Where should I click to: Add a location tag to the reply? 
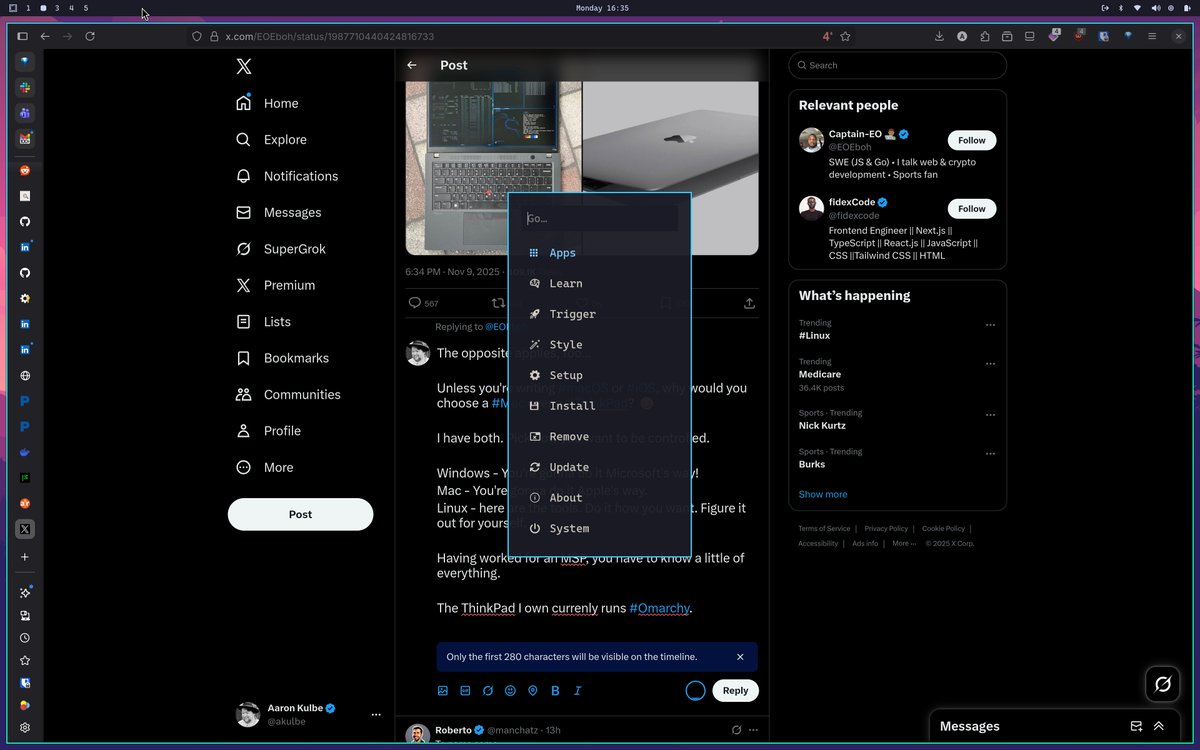(x=533, y=690)
